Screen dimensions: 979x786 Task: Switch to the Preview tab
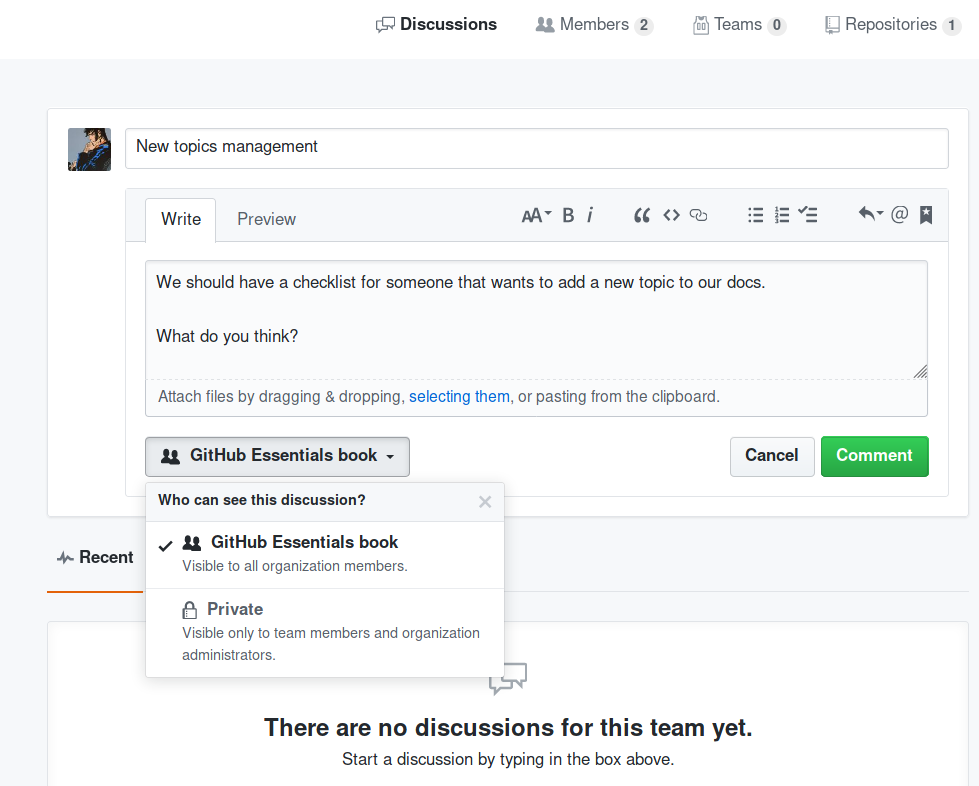tap(266, 219)
